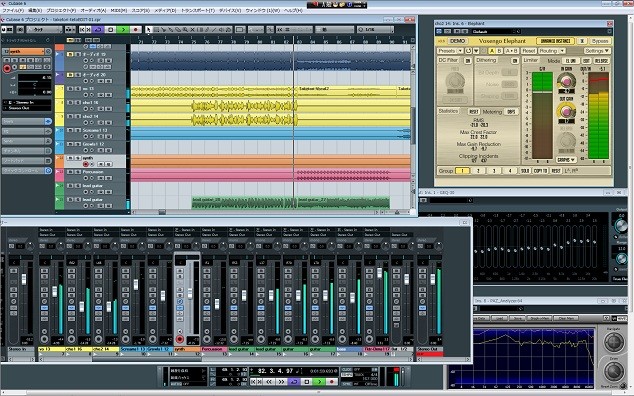Click Statistics RESET button
Viewport: 634px width, 396px height.
pyautogui.click(x=474, y=112)
